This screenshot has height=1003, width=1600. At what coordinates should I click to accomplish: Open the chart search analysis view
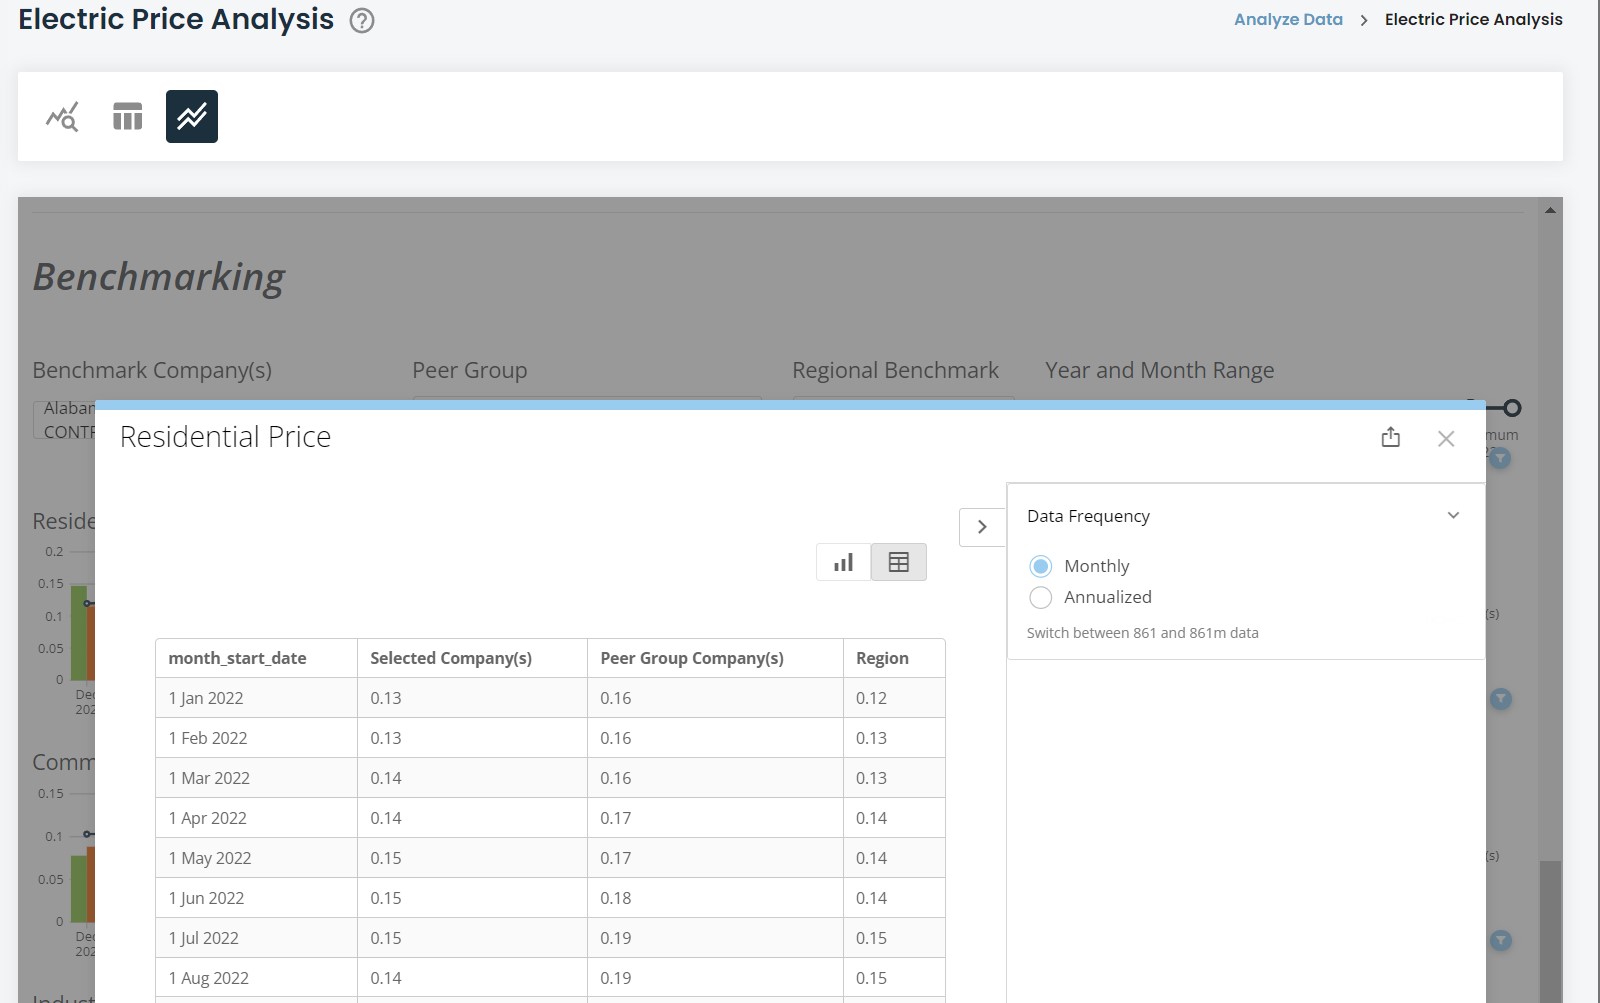(62, 117)
